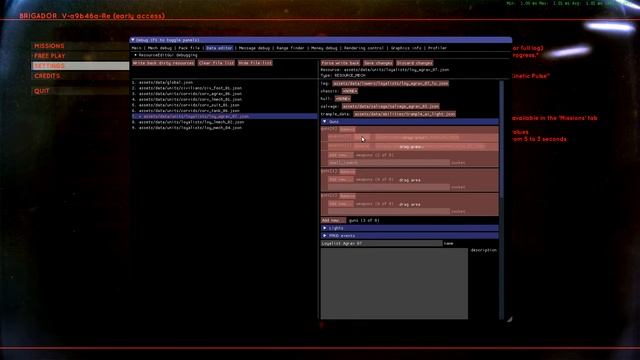The width and height of the screenshot is (640, 360).
Task: Click the debug window resize grip
Action: click(x=509, y=320)
